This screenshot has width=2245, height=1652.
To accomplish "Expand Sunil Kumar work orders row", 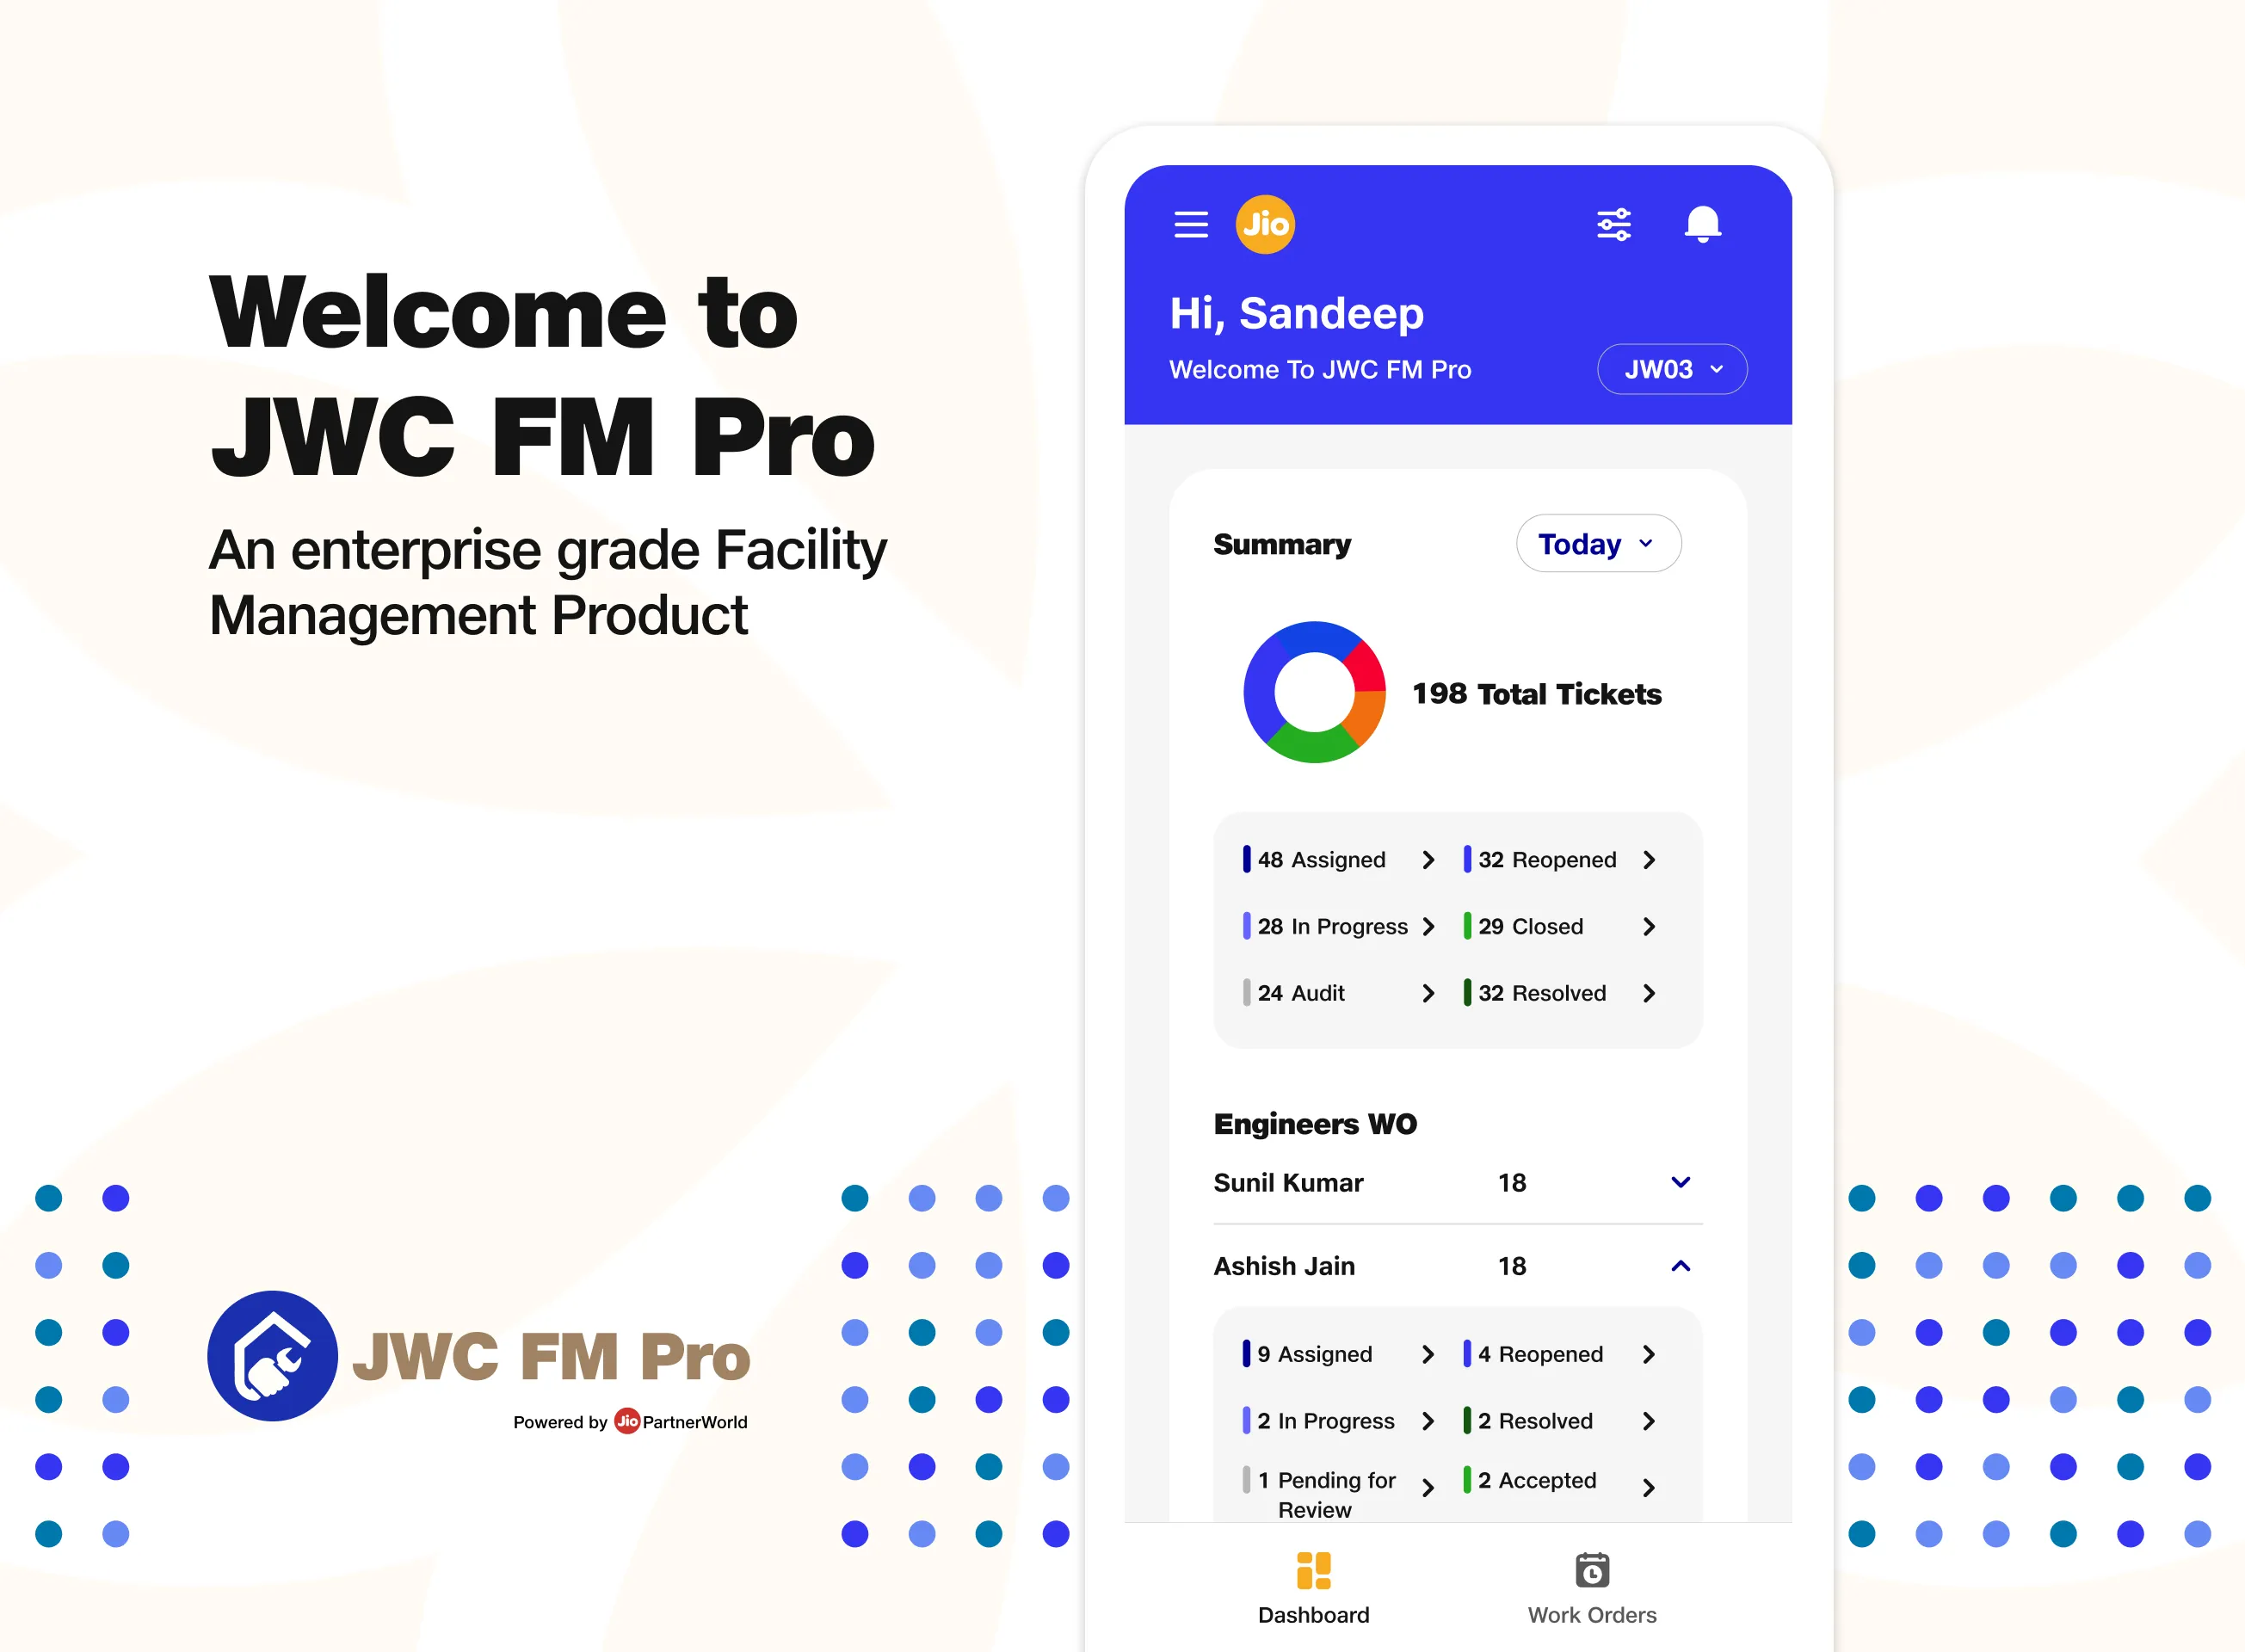I will (1674, 1185).
